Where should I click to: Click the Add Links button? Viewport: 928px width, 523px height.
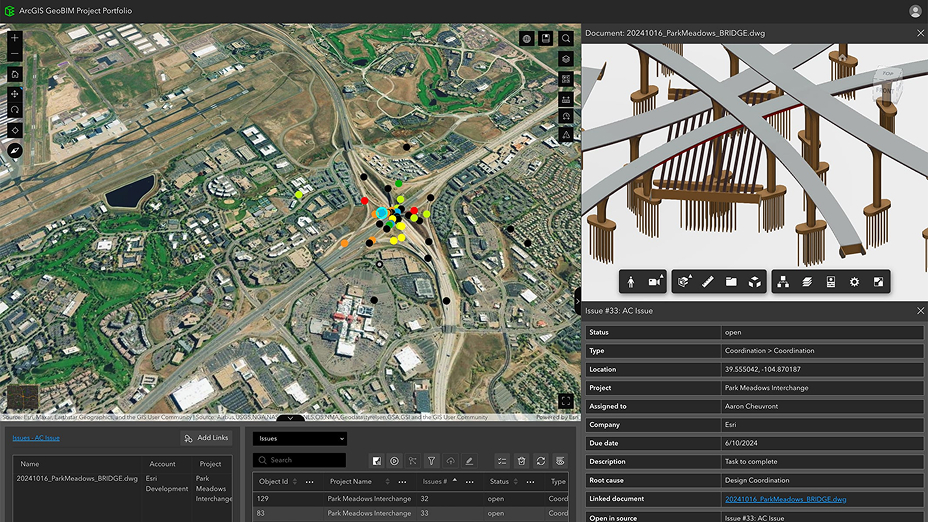click(x=206, y=438)
